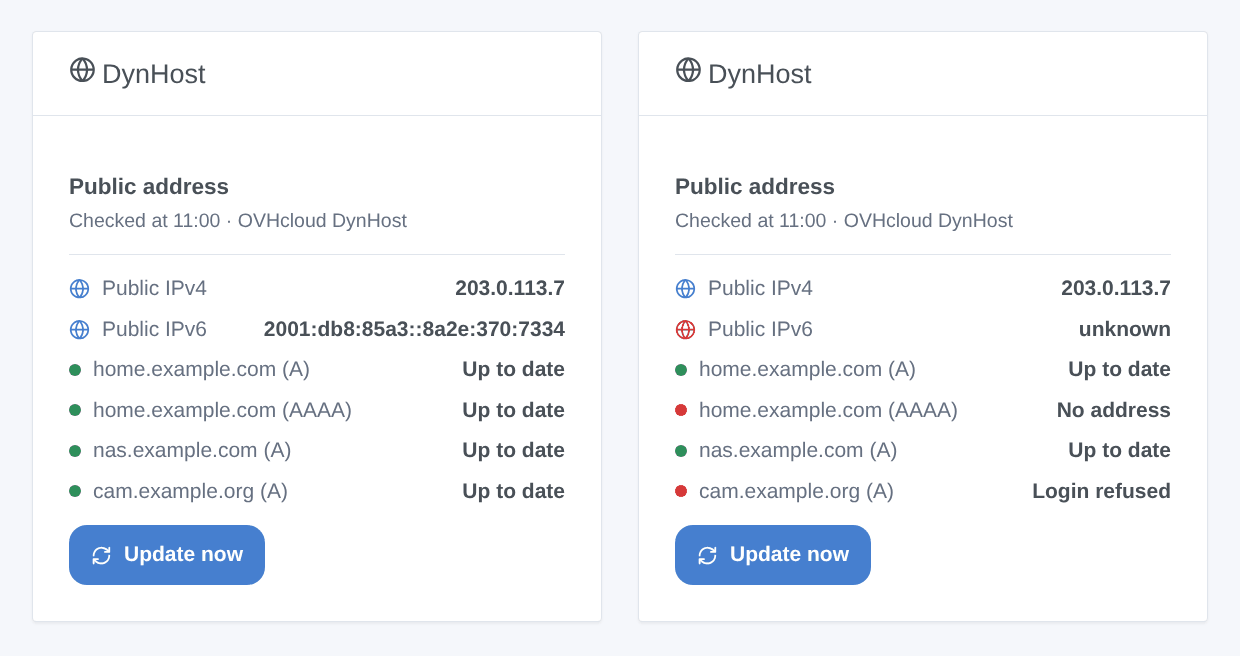Click globe icon in right card DynHost header
This screenshot has height=656, width=1240.
pyautogui.click(x=688, y=70)
